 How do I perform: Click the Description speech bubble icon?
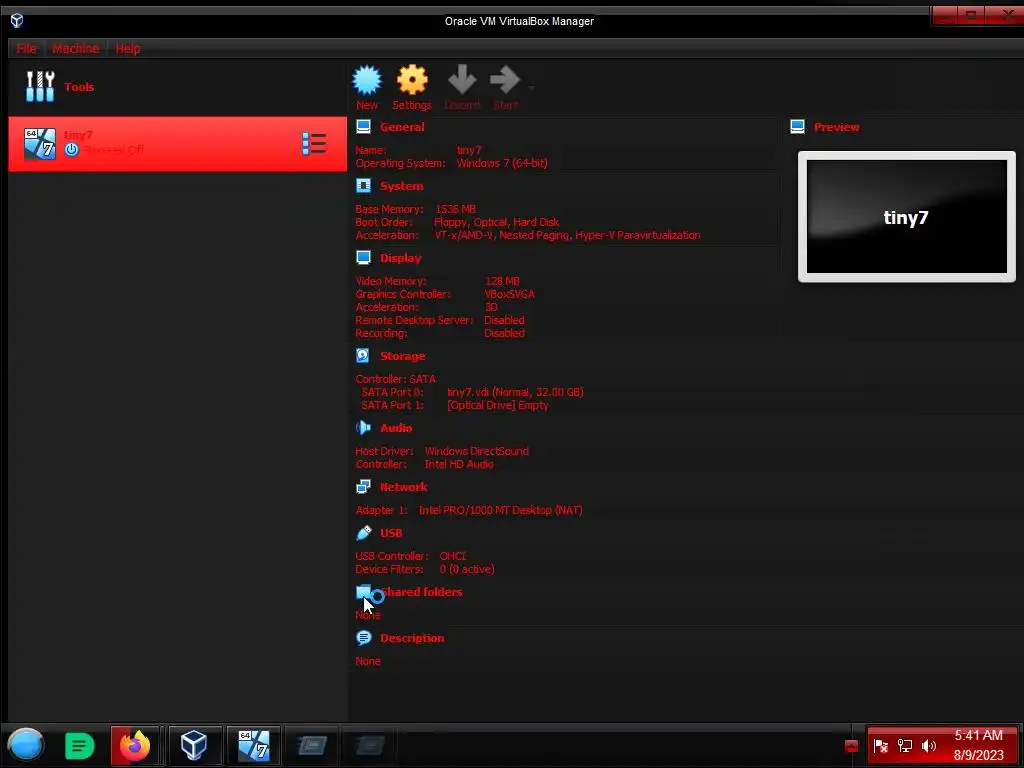364,638
